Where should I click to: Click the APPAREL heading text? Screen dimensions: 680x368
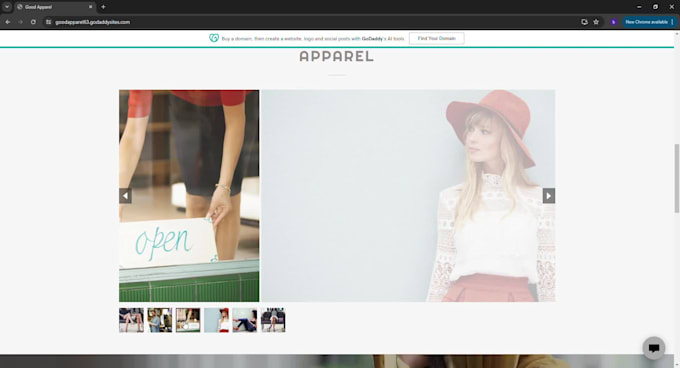(337, 56)
